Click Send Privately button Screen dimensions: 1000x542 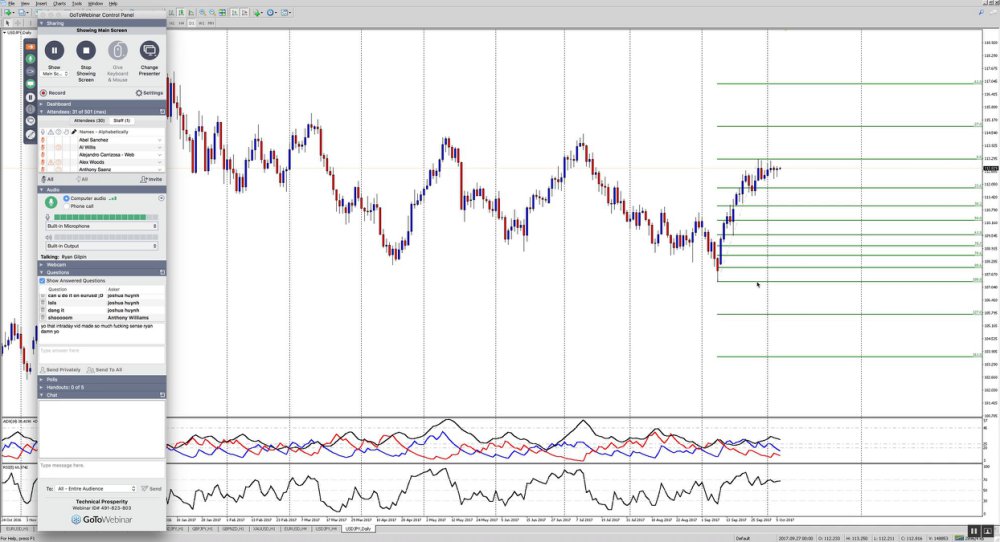61,370
